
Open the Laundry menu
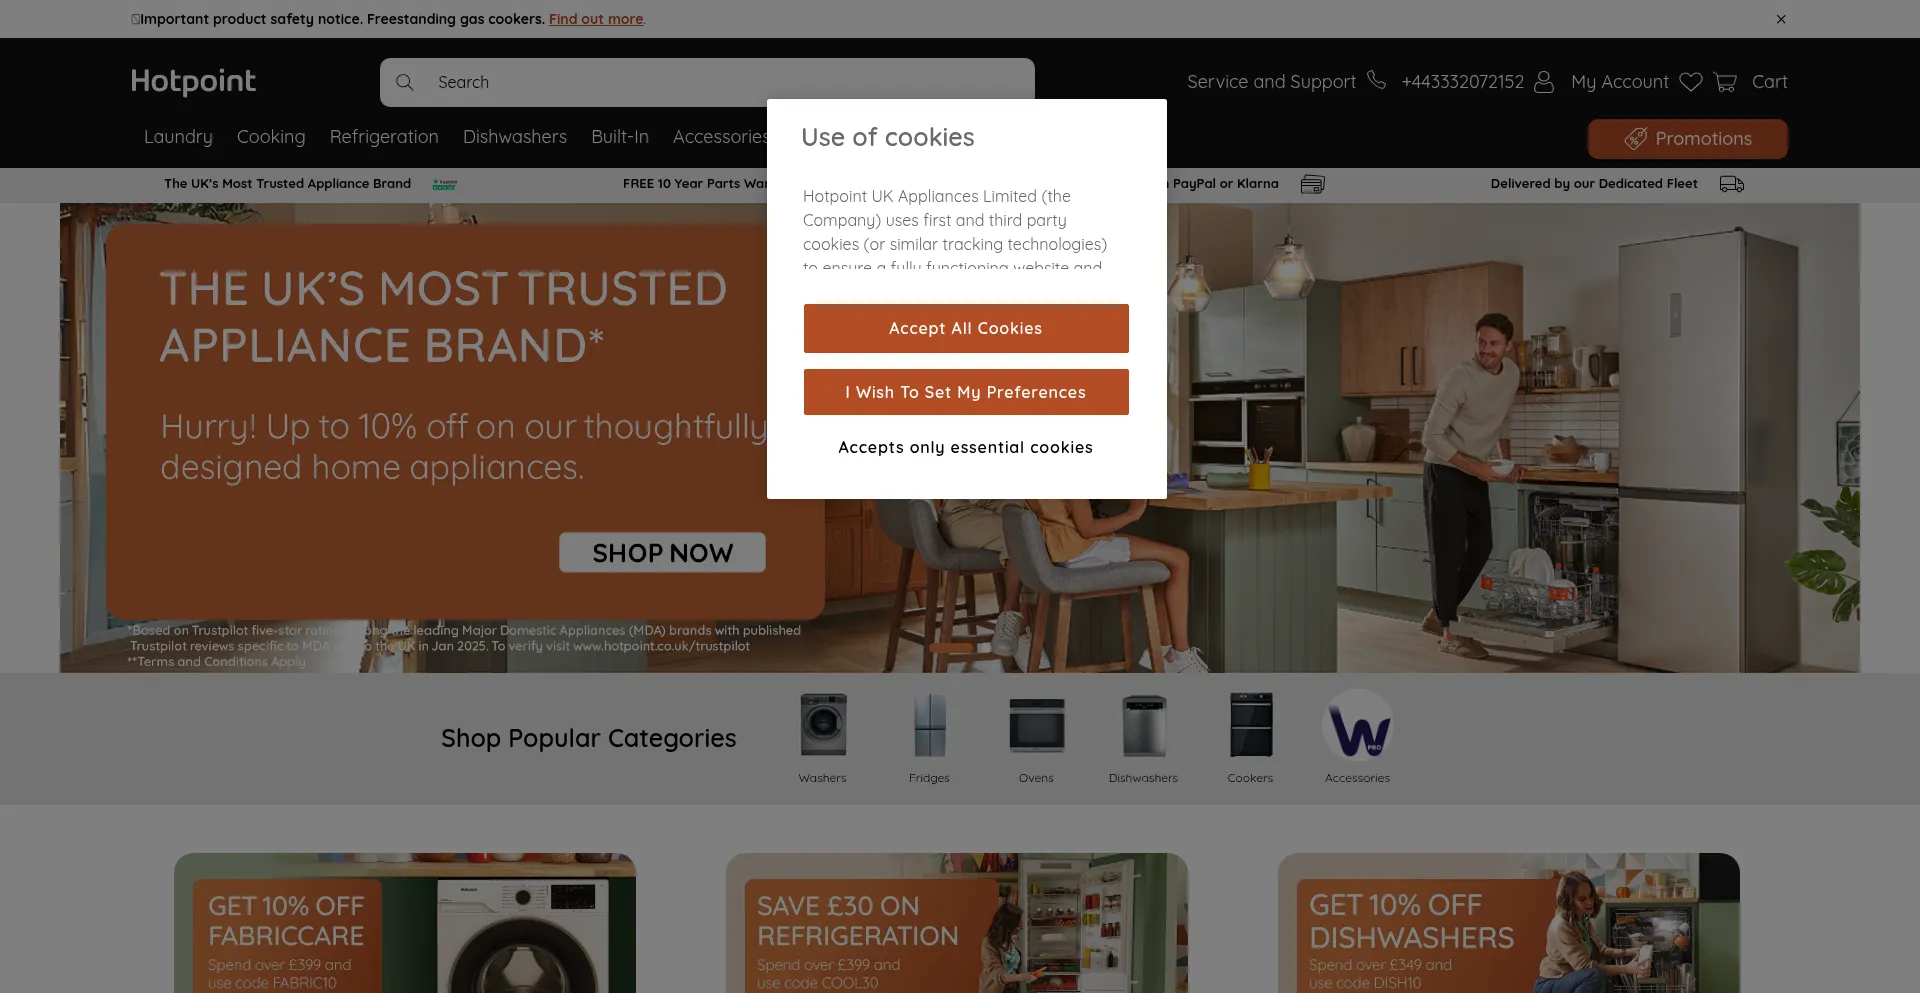[178, 137]
